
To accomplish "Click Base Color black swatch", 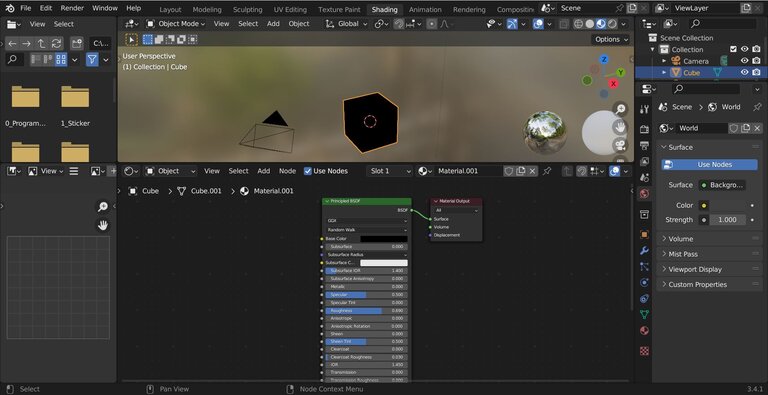I will tap(384, 239).
